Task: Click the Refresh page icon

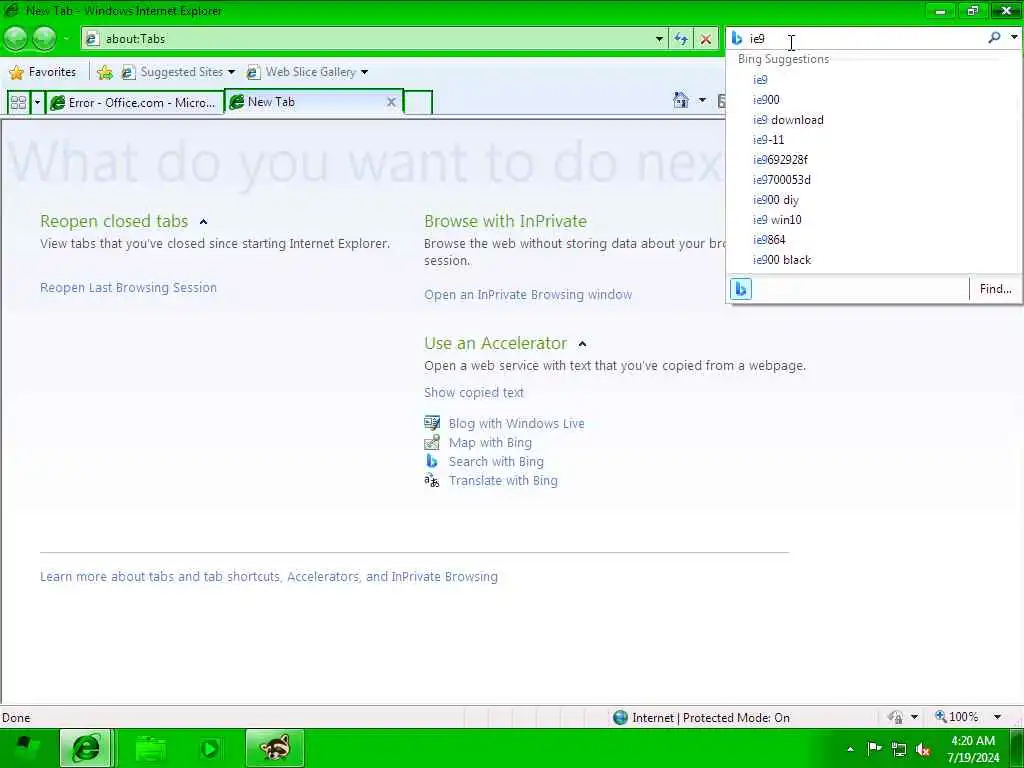Action: [681, 39]
